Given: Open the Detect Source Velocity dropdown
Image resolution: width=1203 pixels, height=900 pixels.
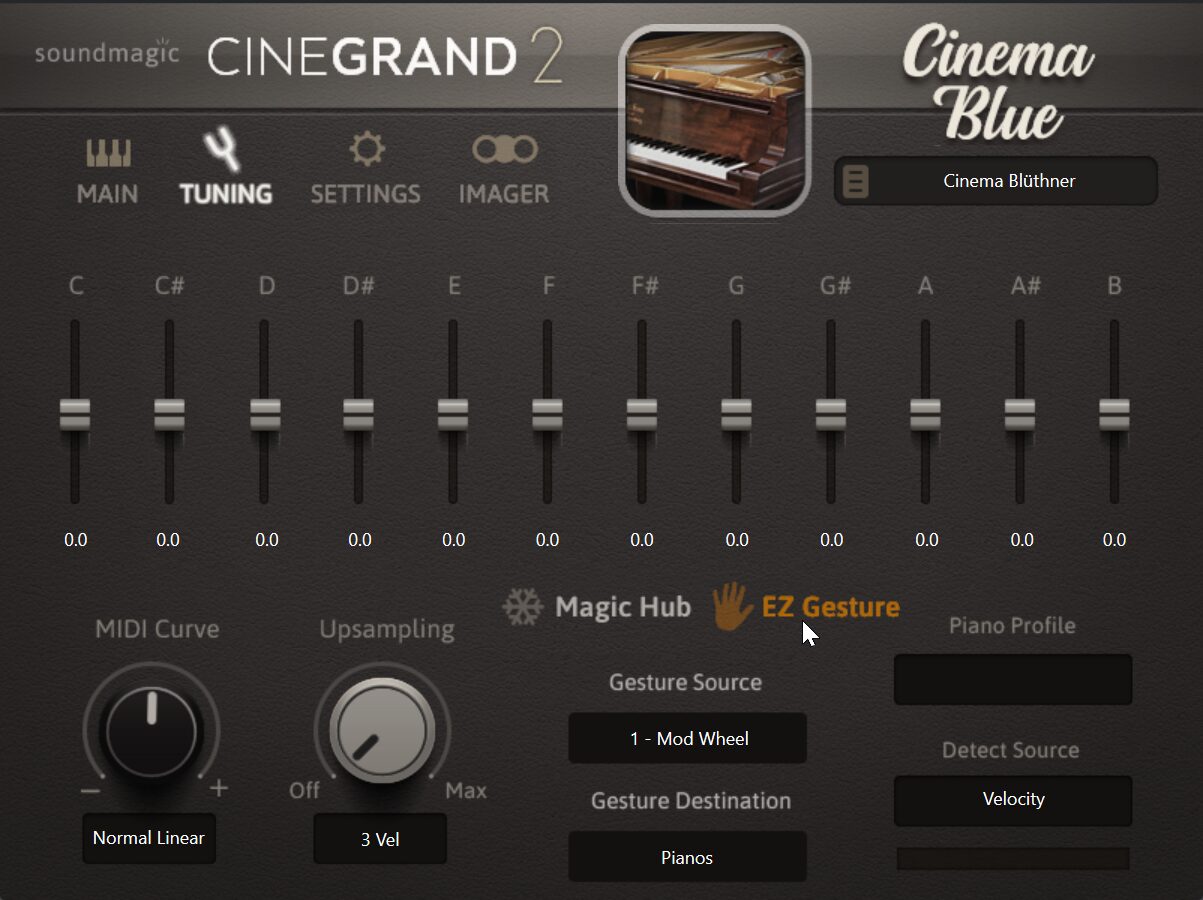Looking at the screenshot, I should (1013, 799).
